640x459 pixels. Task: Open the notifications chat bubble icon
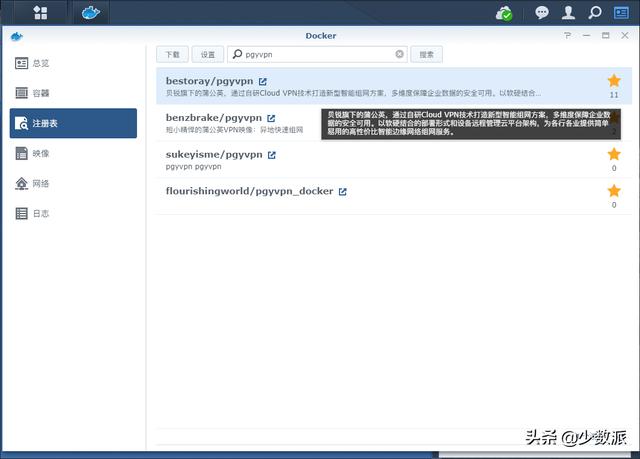pos(542,13)
